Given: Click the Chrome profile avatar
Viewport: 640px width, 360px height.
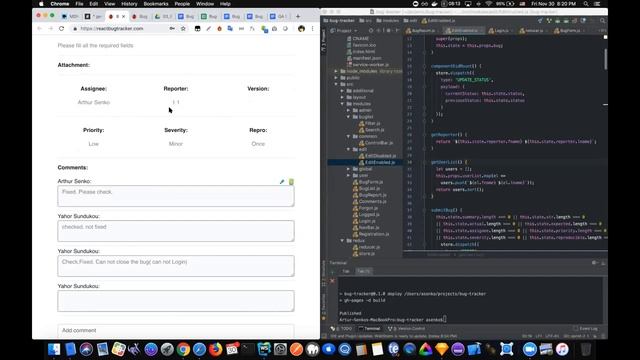Looking at the screenshot, I should pyautogui.click(x=301, y=29).
